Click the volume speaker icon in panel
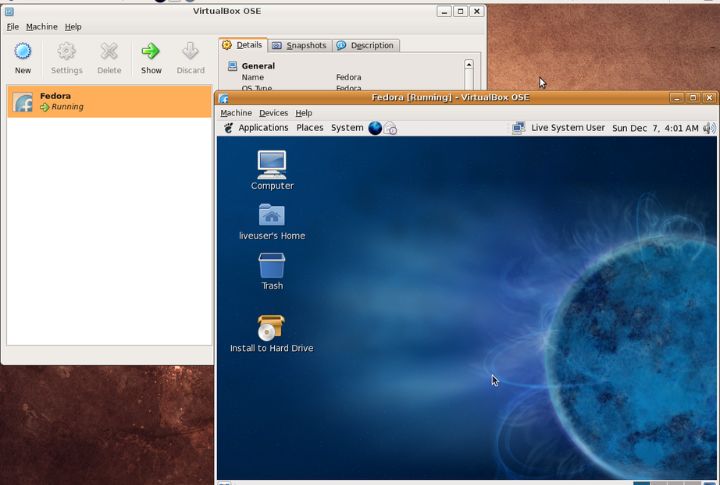This screenshot has height=485, width=720. (709, 128)
